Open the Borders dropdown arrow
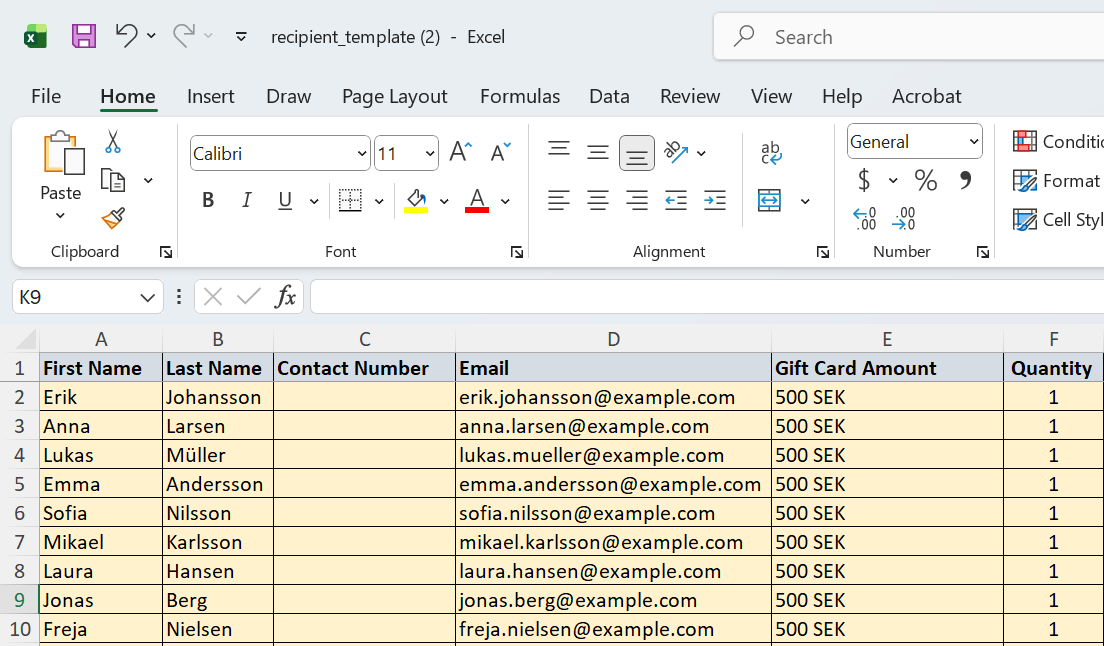Image resolution: width=1104 pixels, height=646 pixels. (x=379, y=201)
